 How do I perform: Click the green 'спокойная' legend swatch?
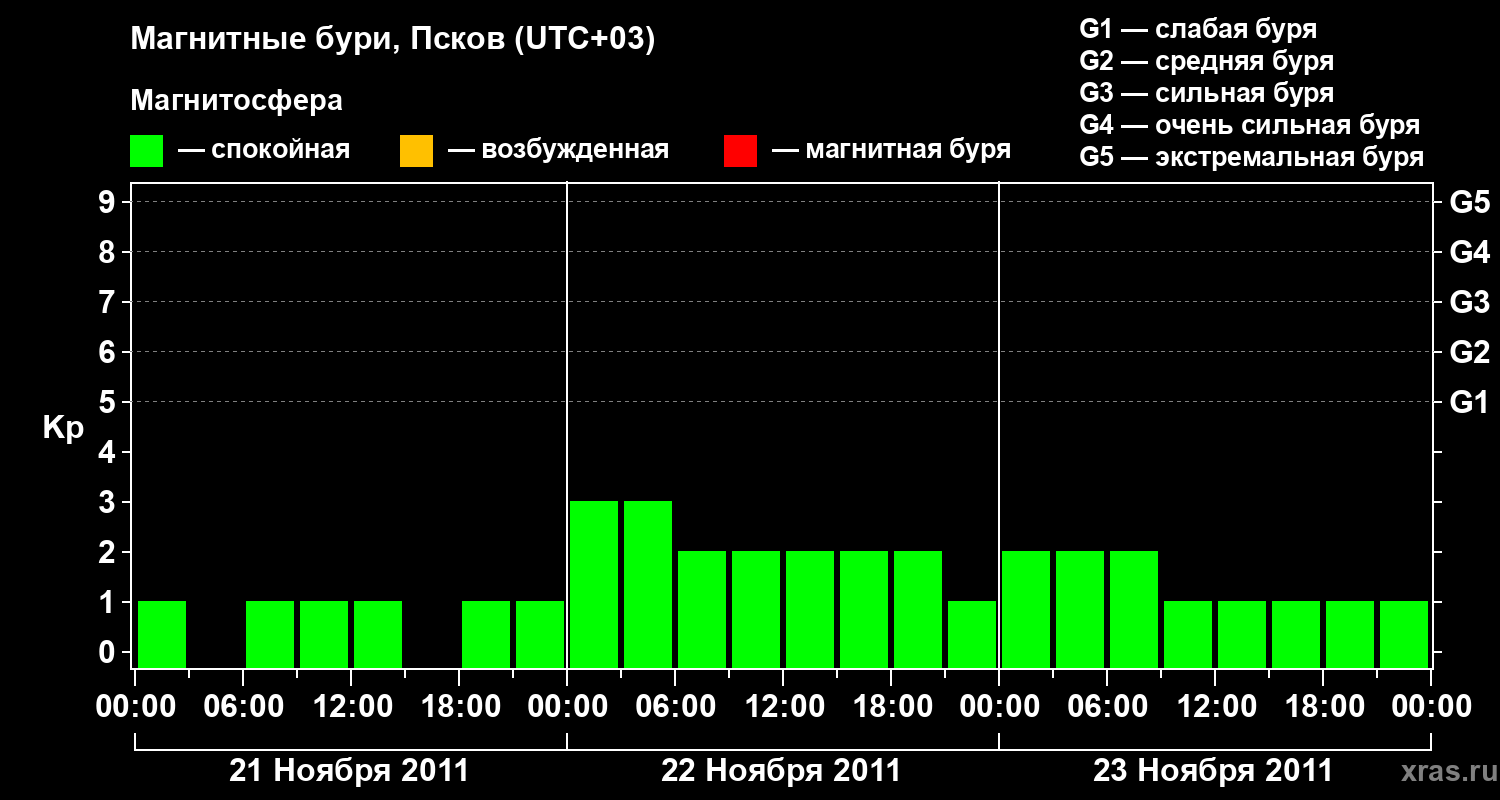coord(146,151)
